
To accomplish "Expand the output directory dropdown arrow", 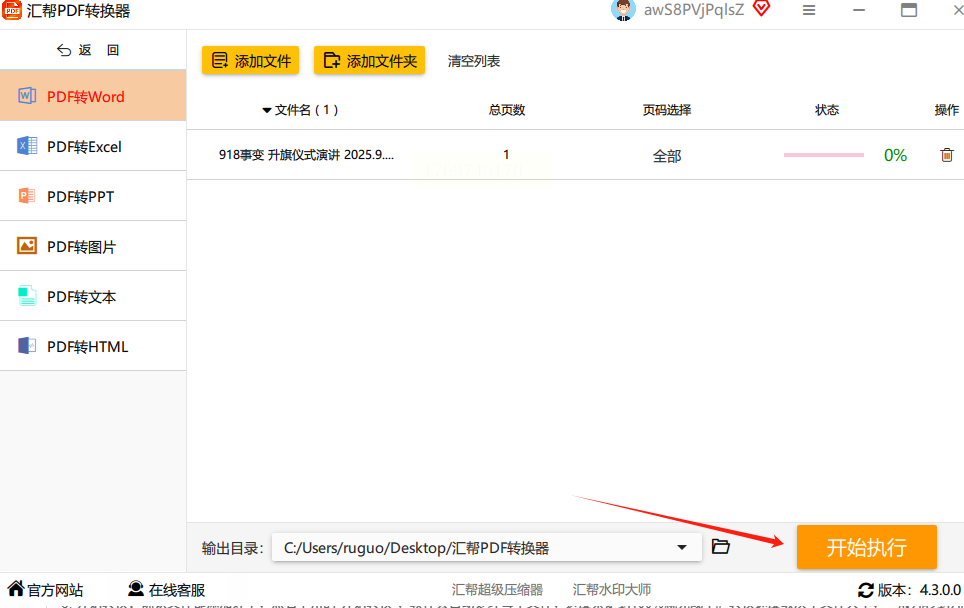I will pyautogui.click(x=682, y=547).
